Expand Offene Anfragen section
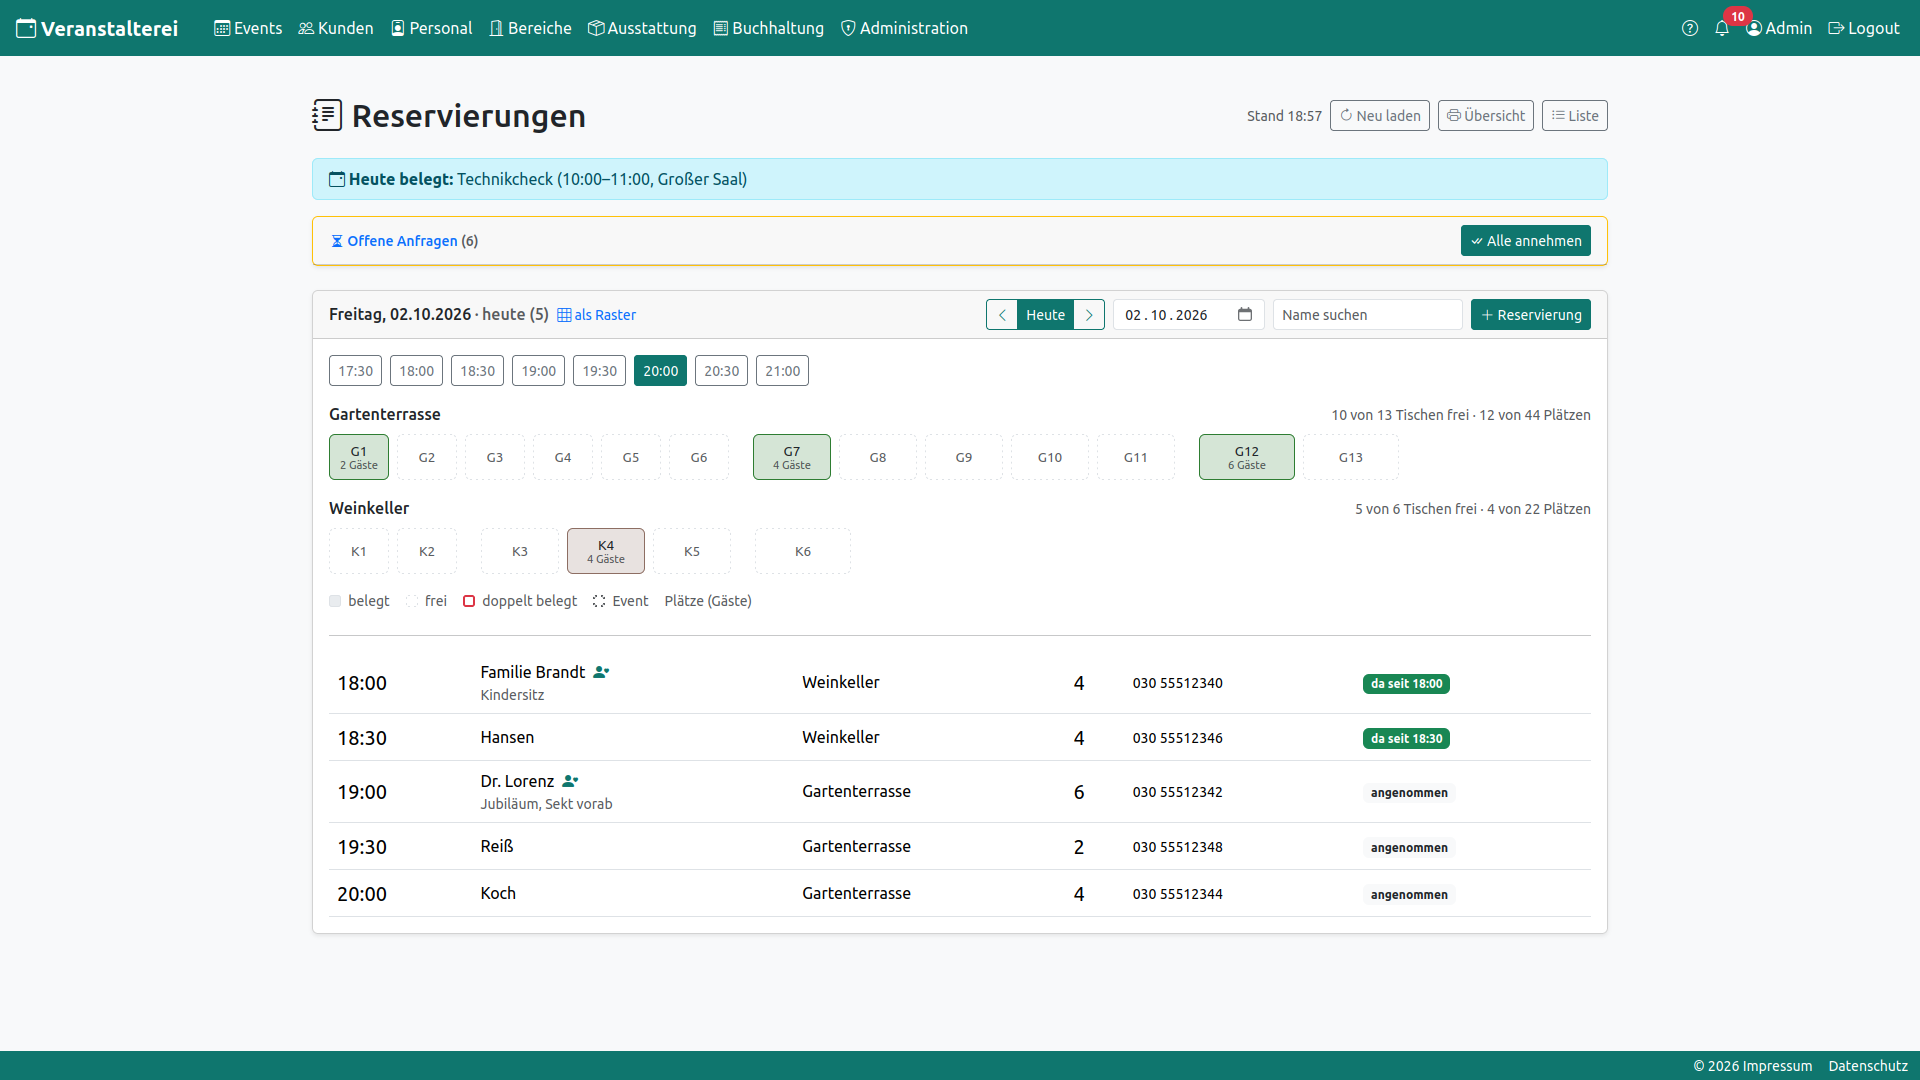Screen dimensions: 1920x1080 404,241
